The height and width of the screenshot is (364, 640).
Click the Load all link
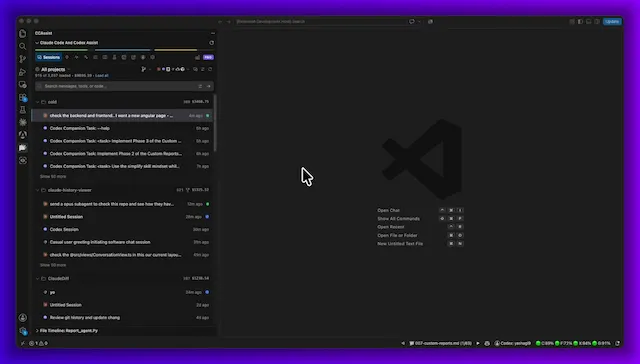point(102,75)
